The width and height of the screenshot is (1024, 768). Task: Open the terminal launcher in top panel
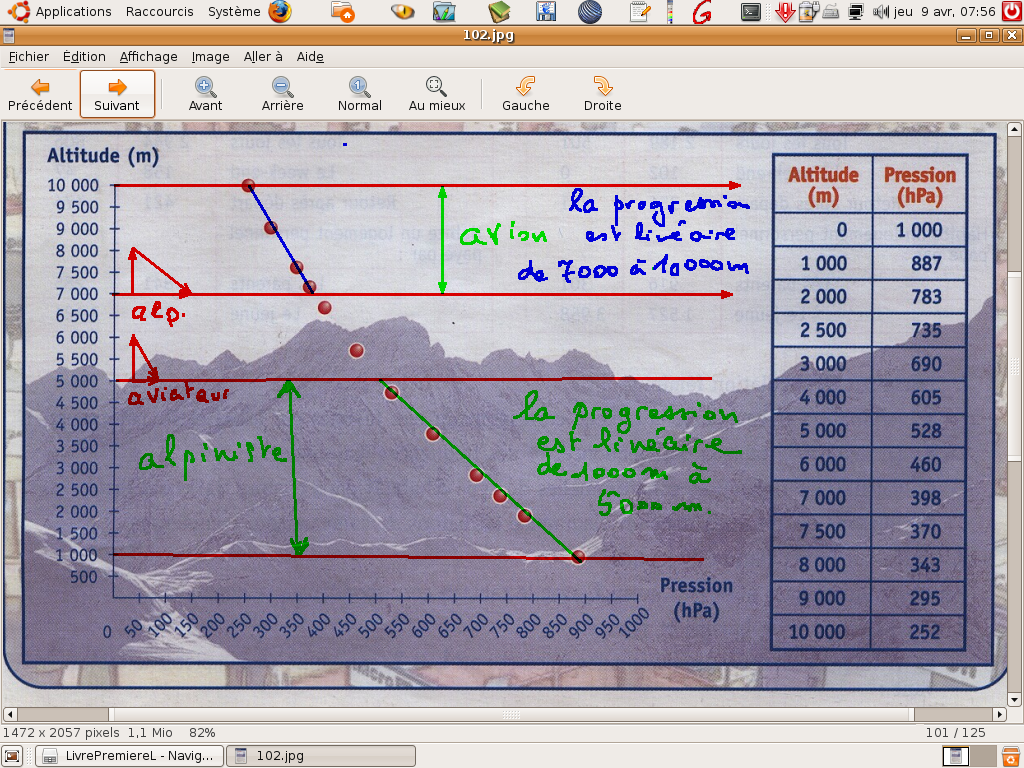[x=750, y=12]
